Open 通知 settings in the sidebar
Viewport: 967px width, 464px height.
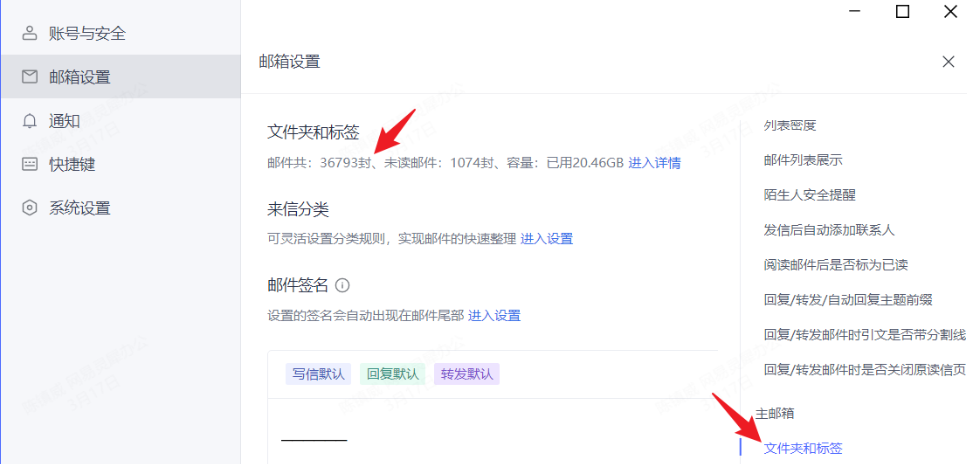pyautogui.click(x=120, y=121)
